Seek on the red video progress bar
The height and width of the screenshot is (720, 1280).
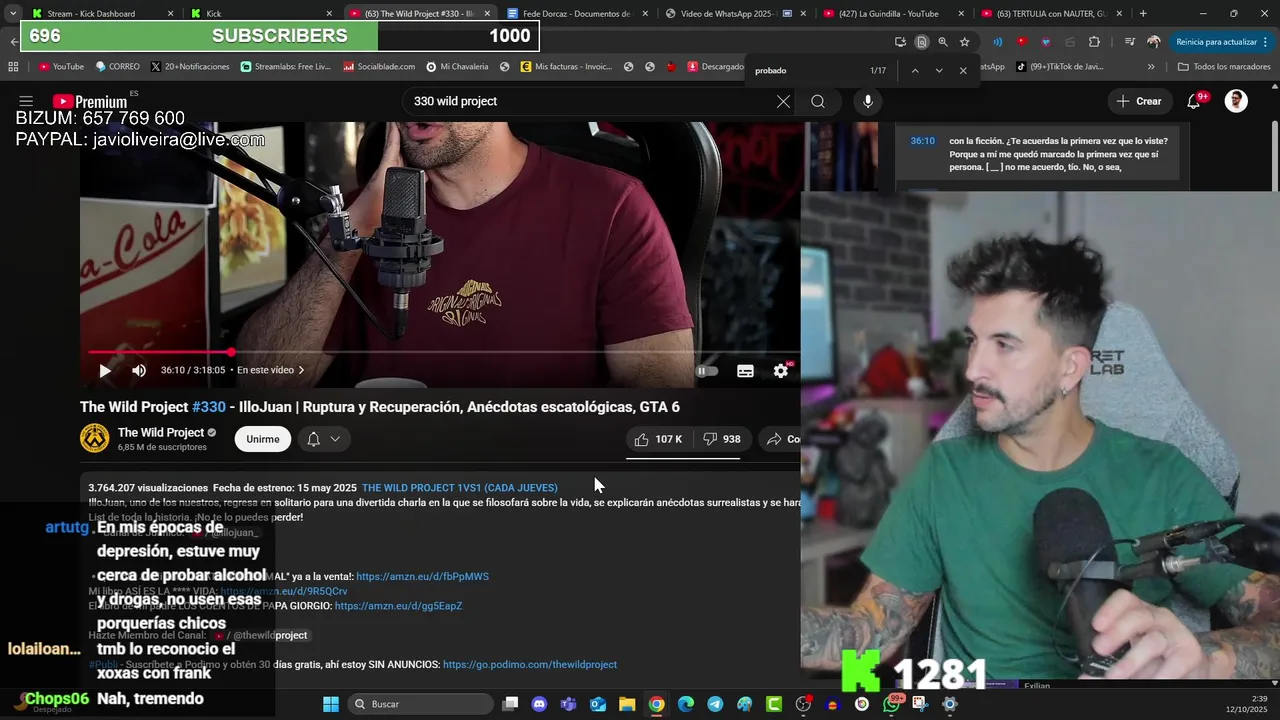pyautogui.click(x=444, y=352)
